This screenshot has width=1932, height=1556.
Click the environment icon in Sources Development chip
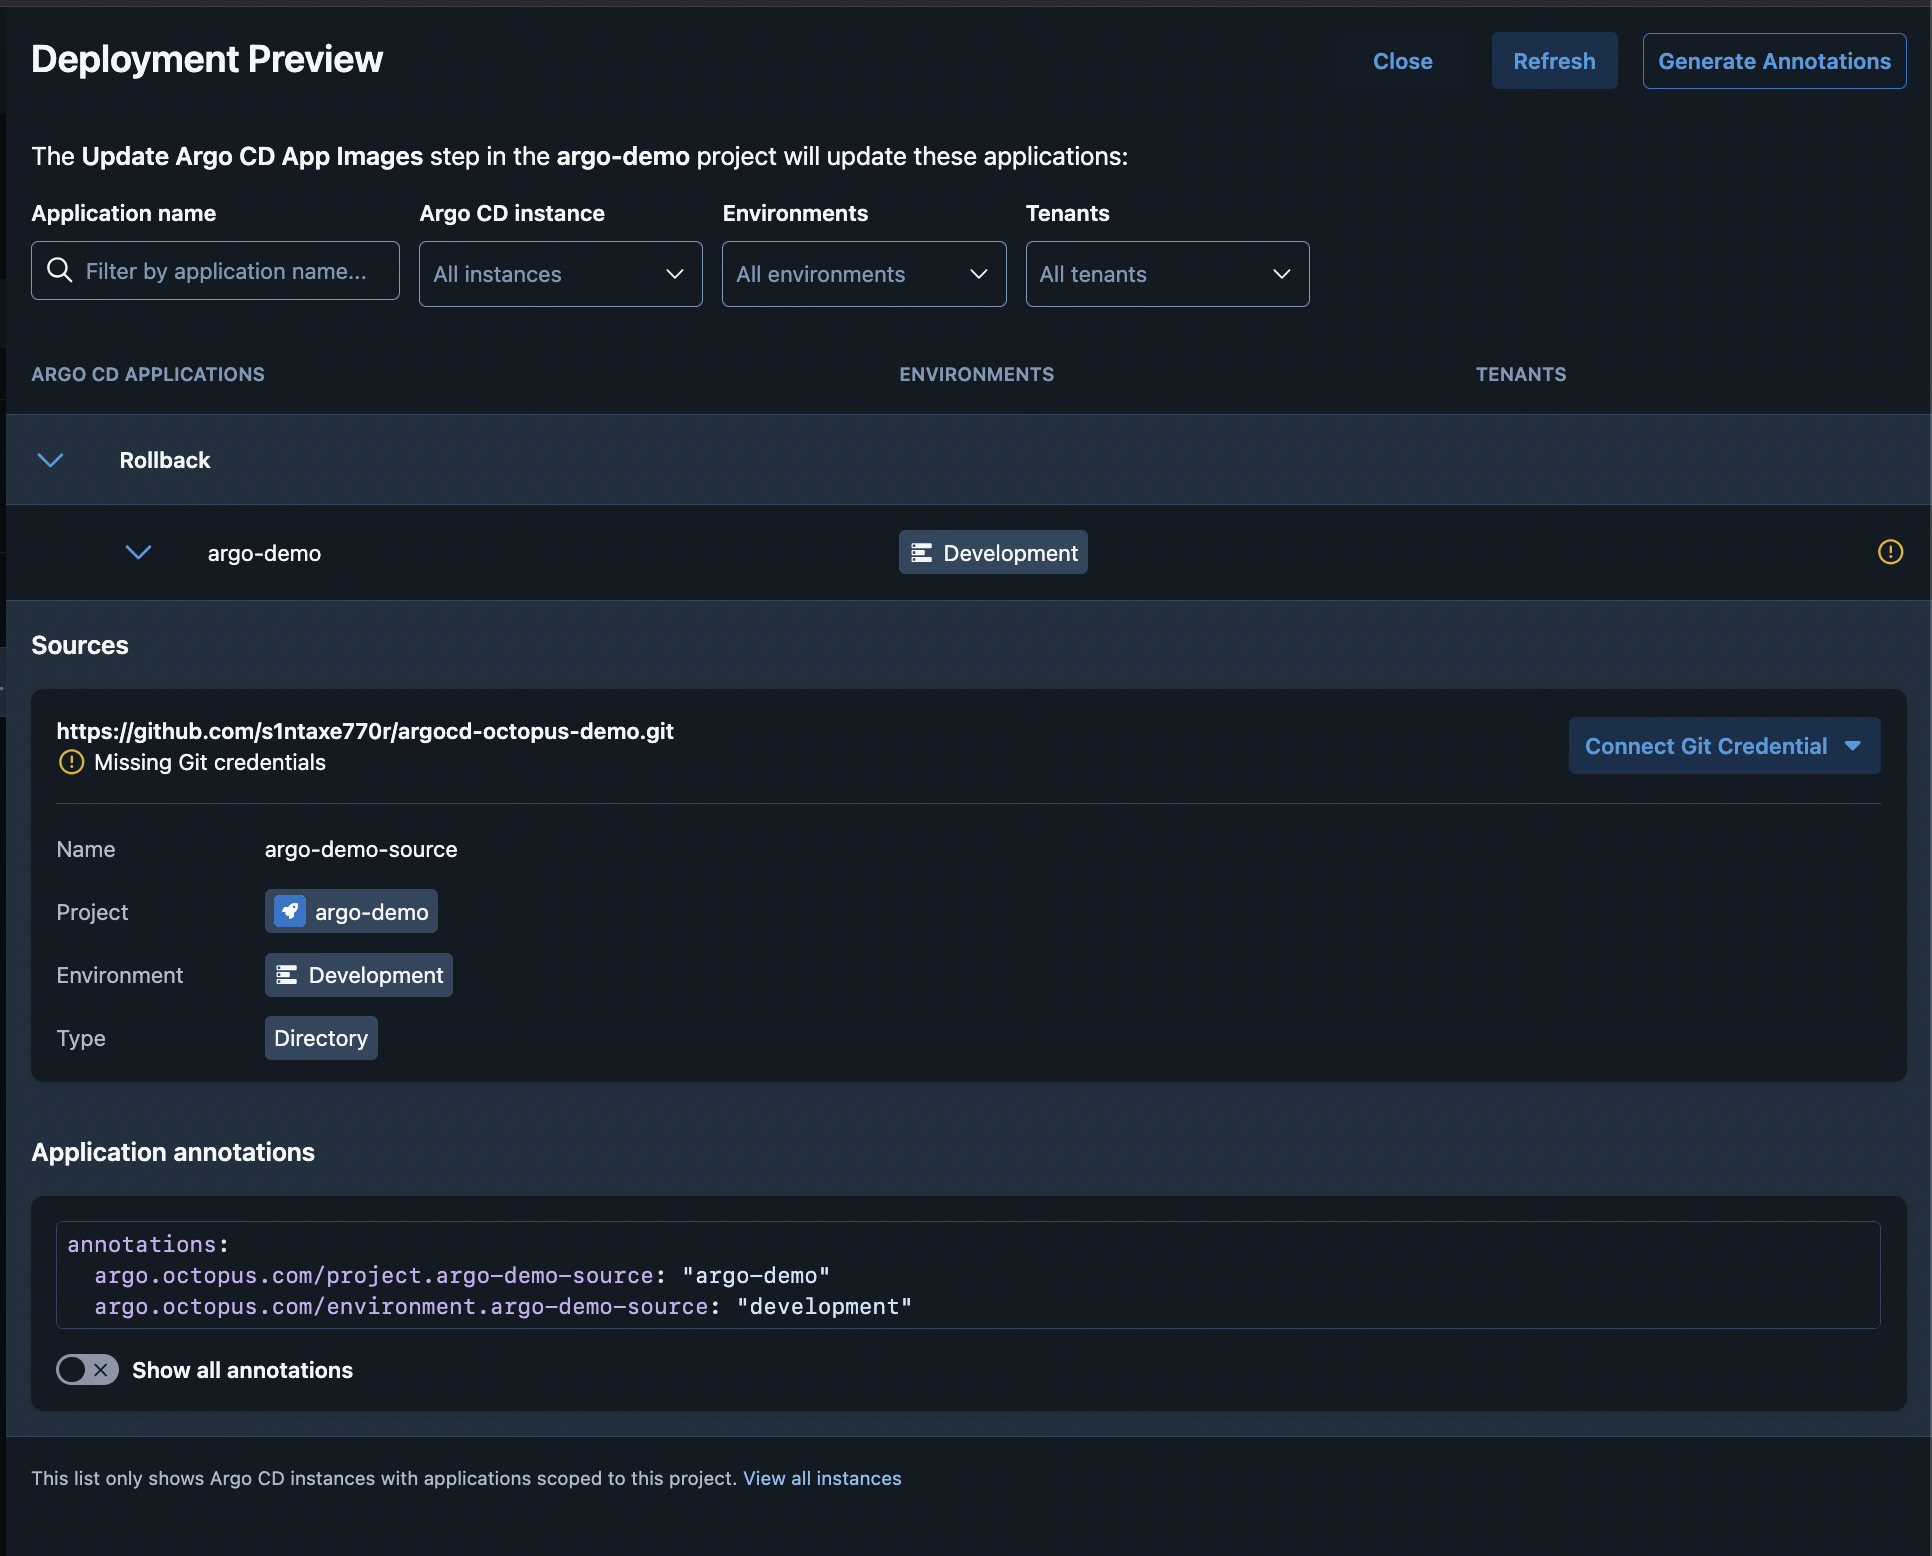(287, 975)
